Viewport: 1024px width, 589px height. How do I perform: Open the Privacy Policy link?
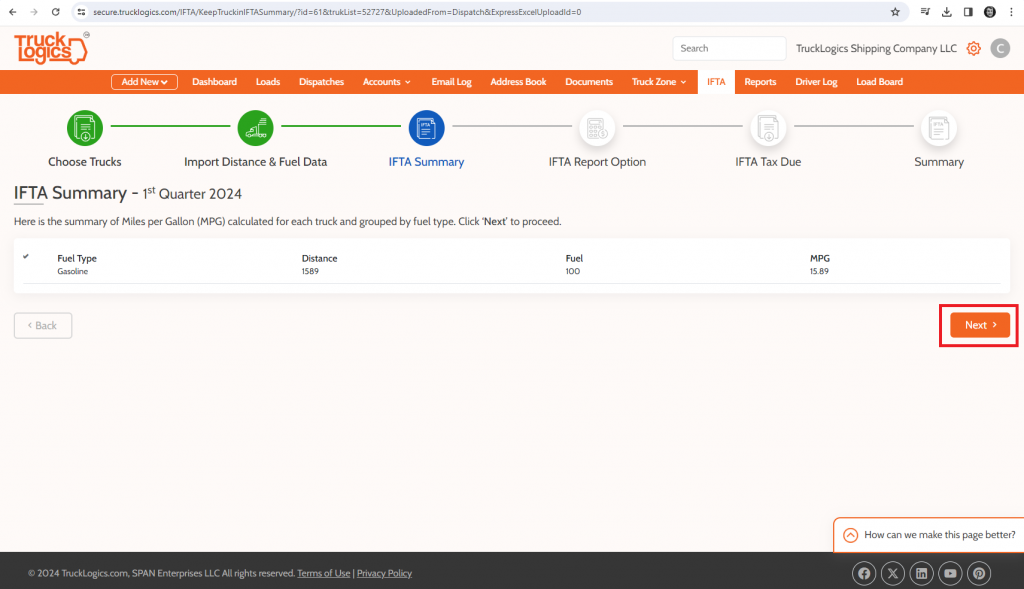click(x=384, y=573)
